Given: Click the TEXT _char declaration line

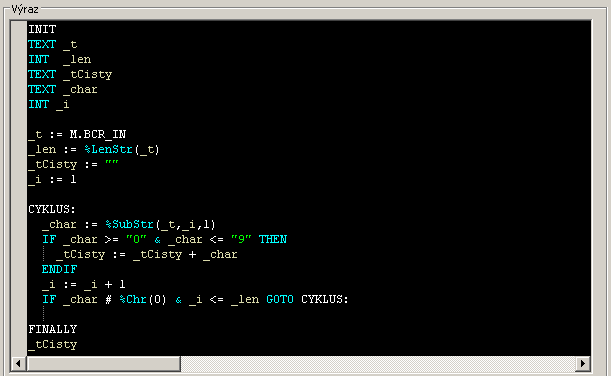Looking at the screenshot, I should [x=63, y=89].
